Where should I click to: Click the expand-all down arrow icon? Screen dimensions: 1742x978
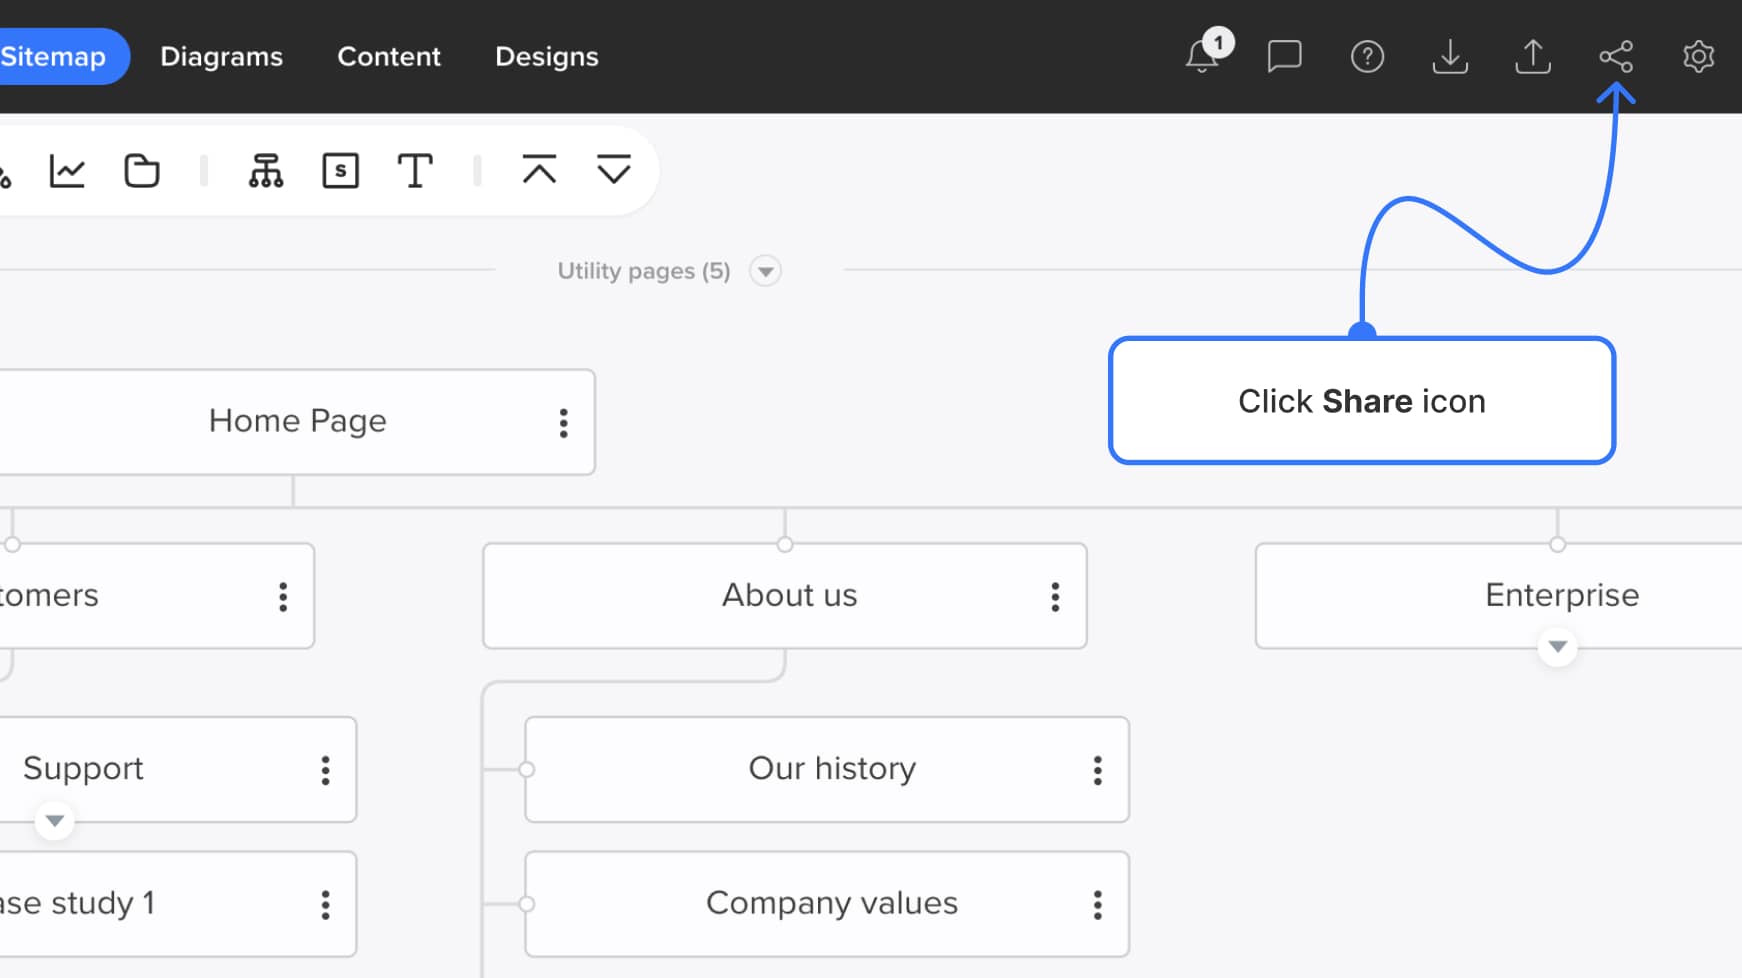(614, 170)
